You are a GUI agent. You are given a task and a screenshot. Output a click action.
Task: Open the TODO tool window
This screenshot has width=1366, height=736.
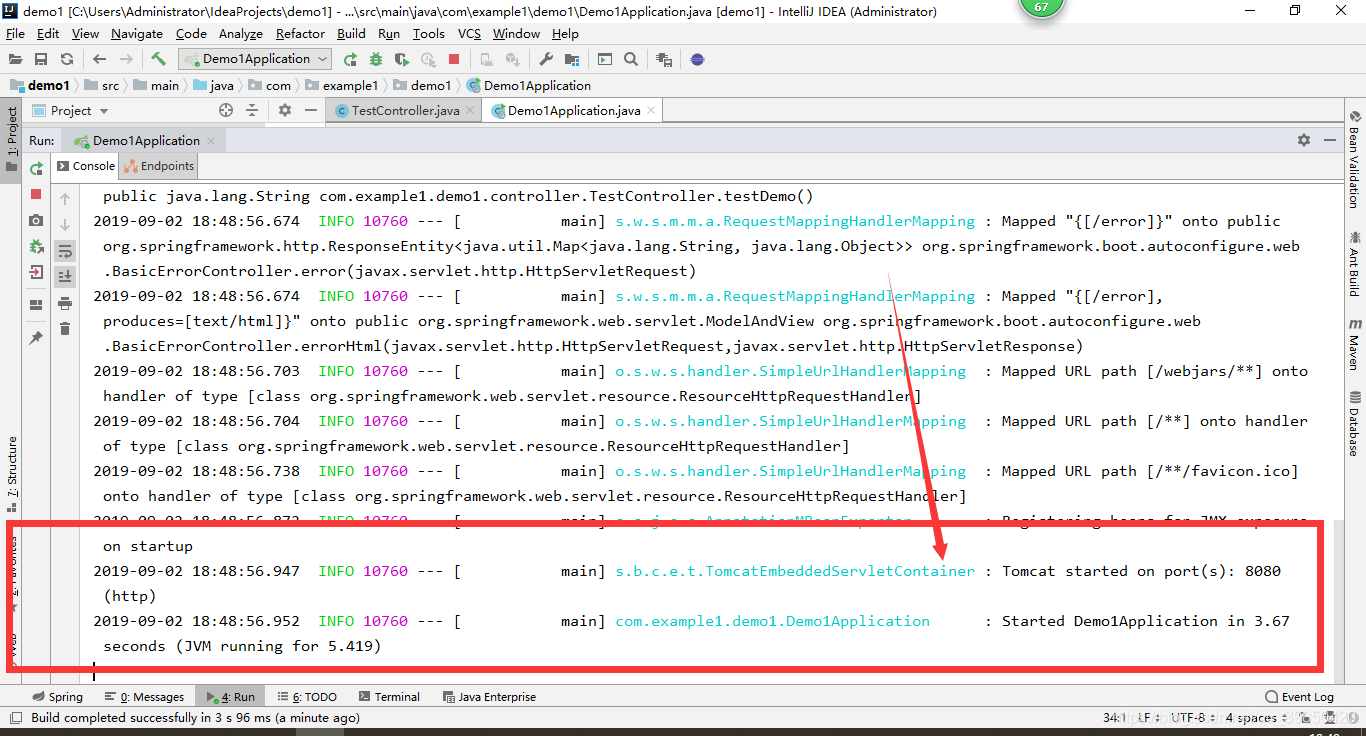pos(306,697)
